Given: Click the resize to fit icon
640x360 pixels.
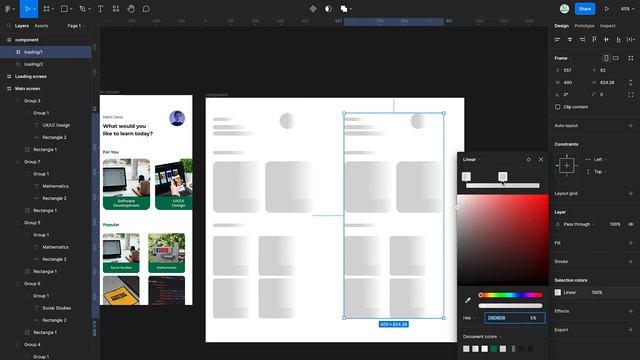Looking at the screenshot, I should coord(631,58).
